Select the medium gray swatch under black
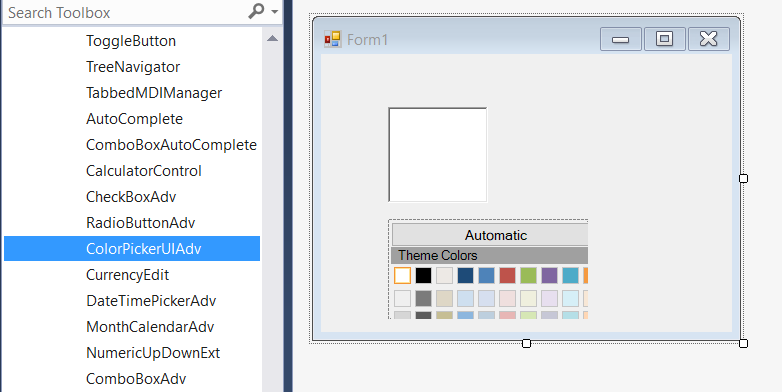 423,298
